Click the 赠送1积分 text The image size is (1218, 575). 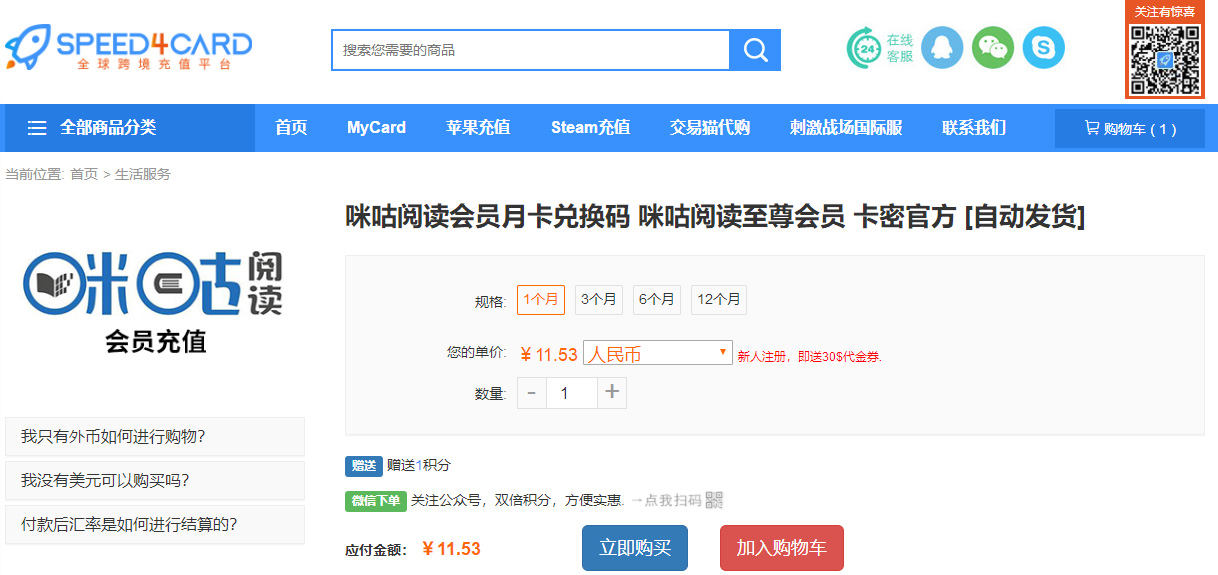click(x=419, y=465)
